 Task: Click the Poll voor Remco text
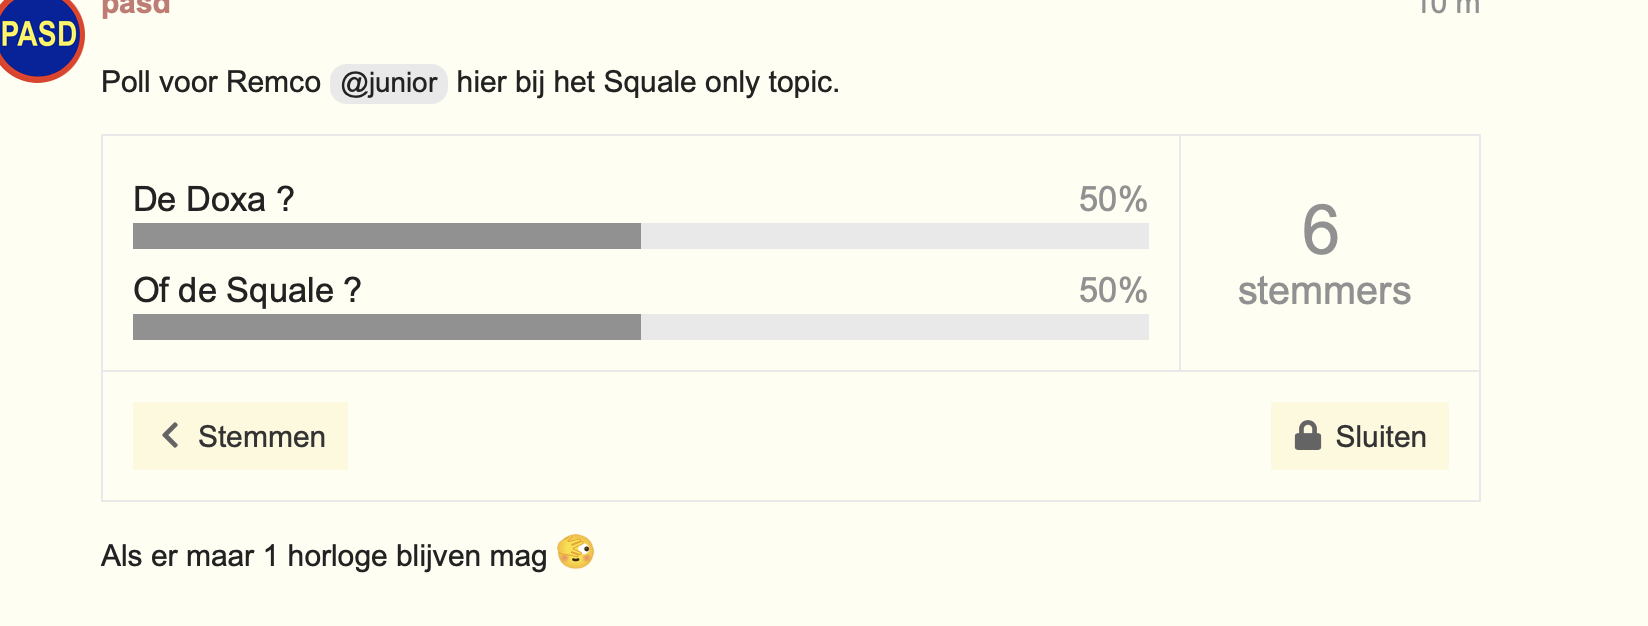211,82
